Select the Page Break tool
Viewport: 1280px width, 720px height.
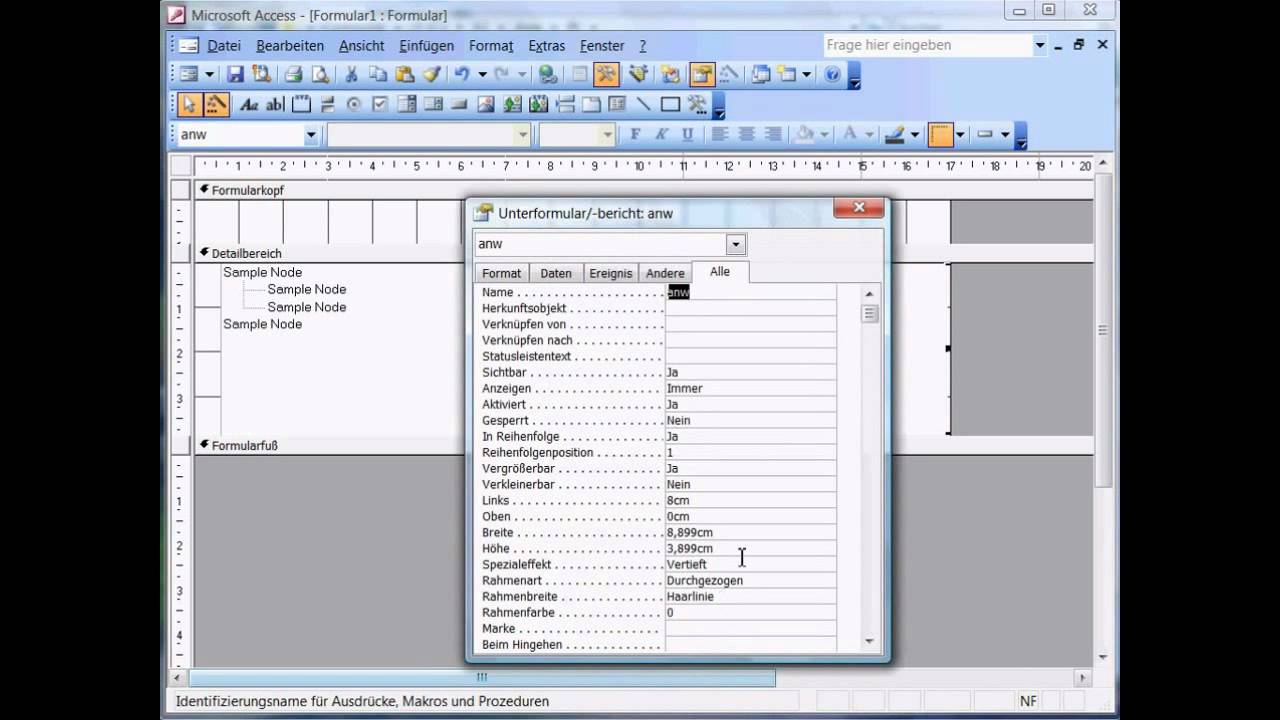[565, 104]
